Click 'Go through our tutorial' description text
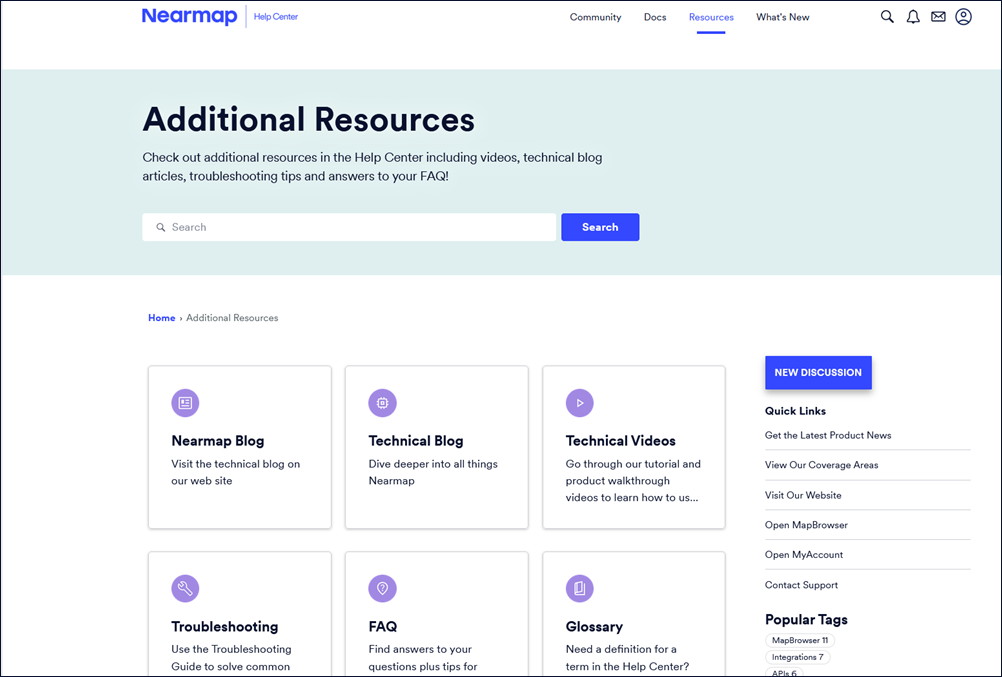 coord(633,481)
